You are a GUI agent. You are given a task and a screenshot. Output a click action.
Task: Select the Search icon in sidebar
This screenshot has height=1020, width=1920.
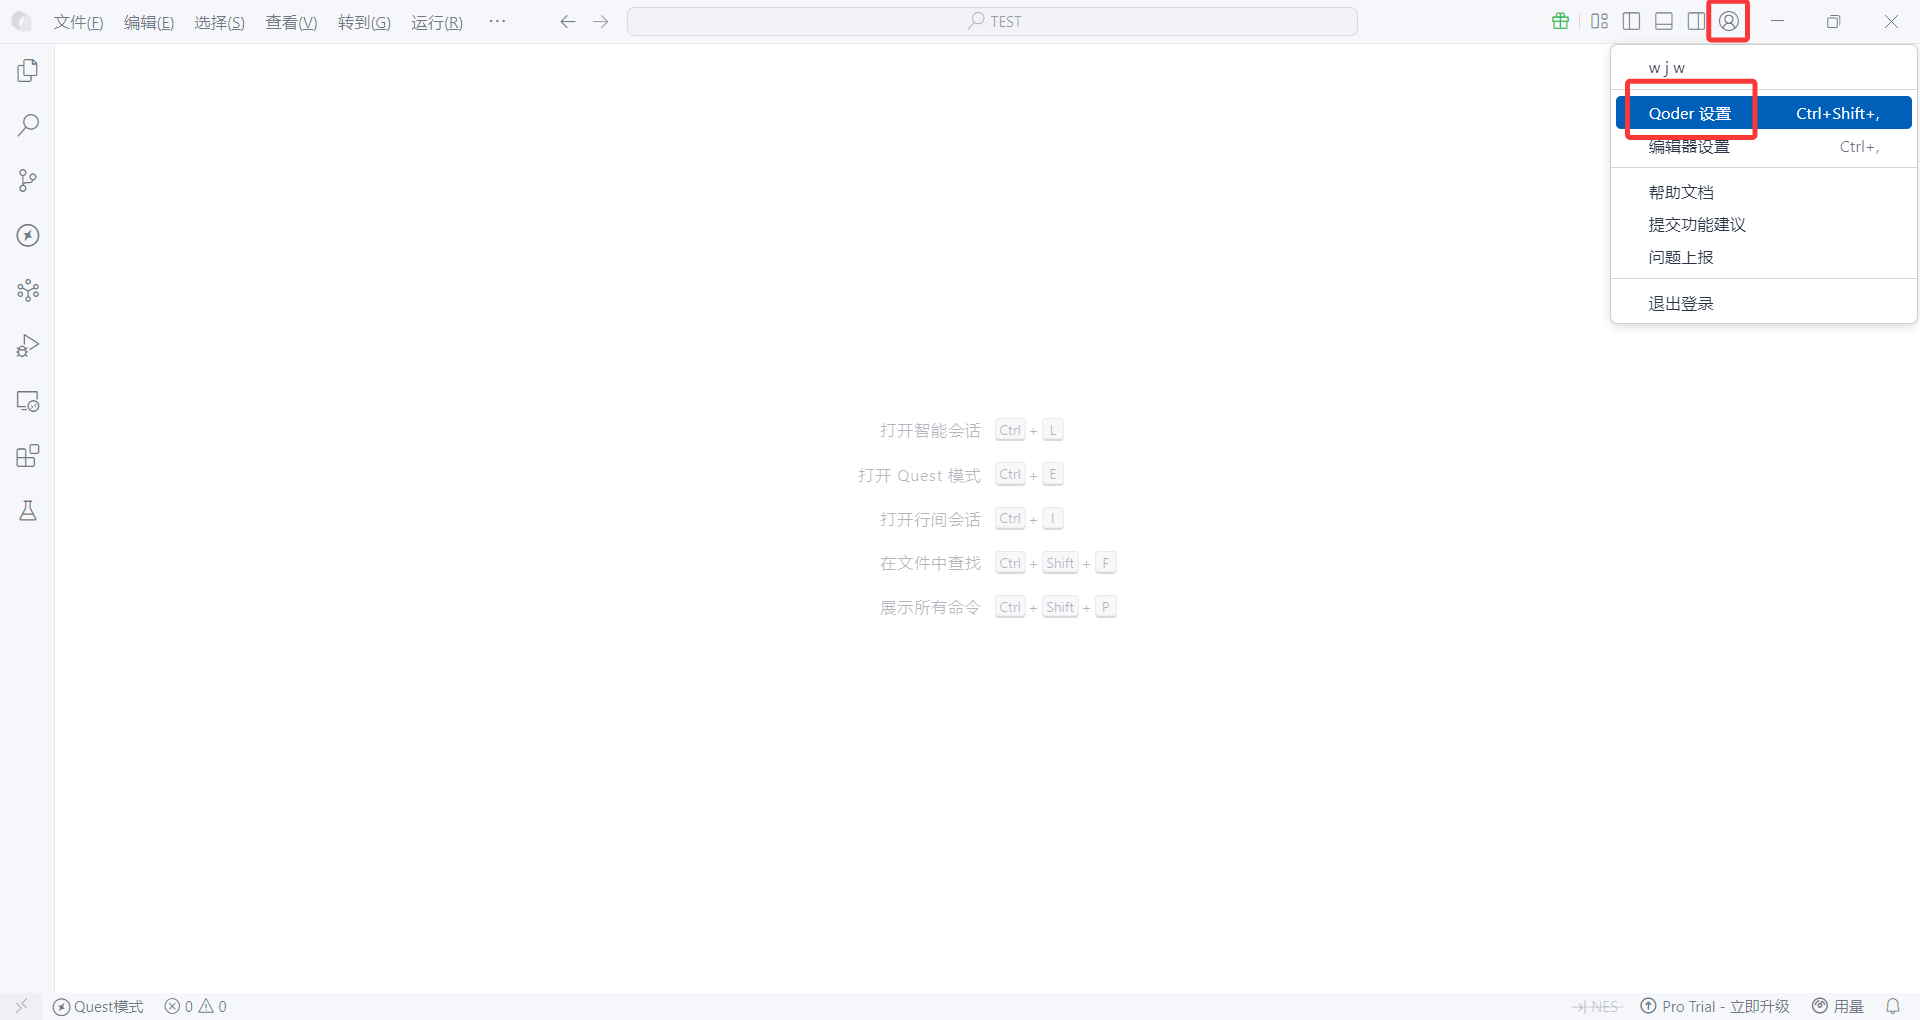pos(27,124)
